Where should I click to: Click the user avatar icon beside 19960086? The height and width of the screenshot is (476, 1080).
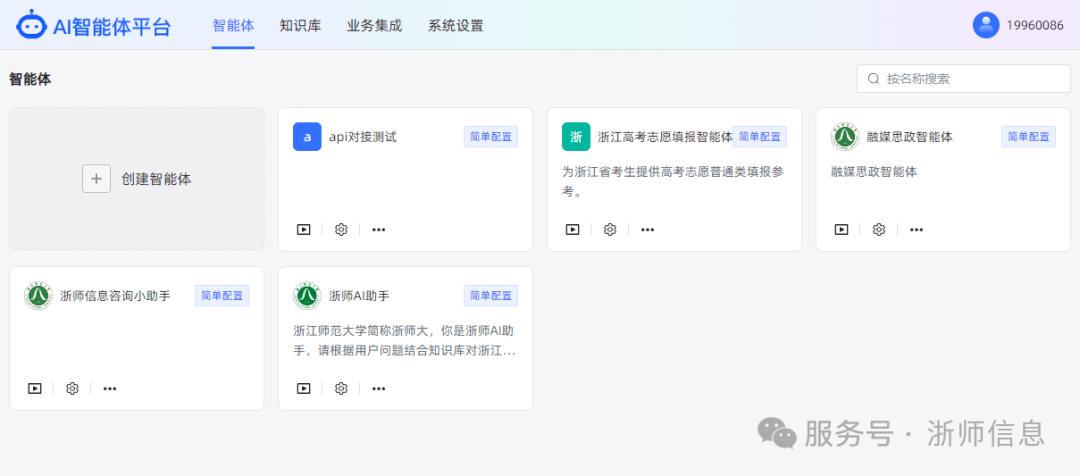986,25
